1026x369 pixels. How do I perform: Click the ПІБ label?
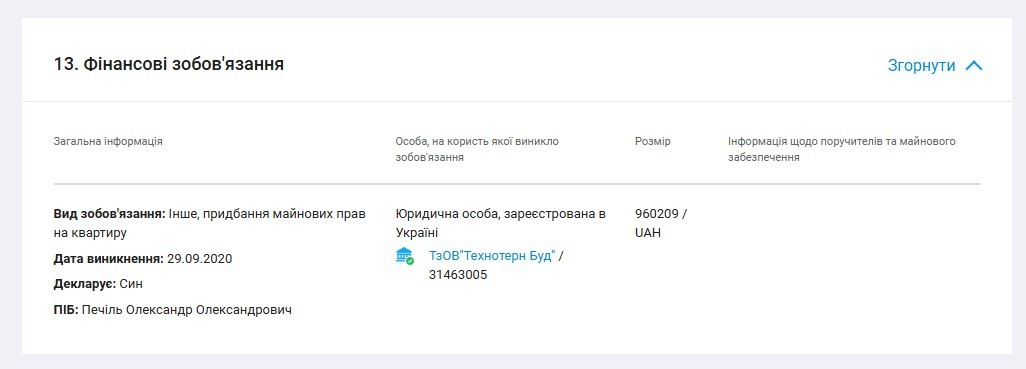coord(66,309)
